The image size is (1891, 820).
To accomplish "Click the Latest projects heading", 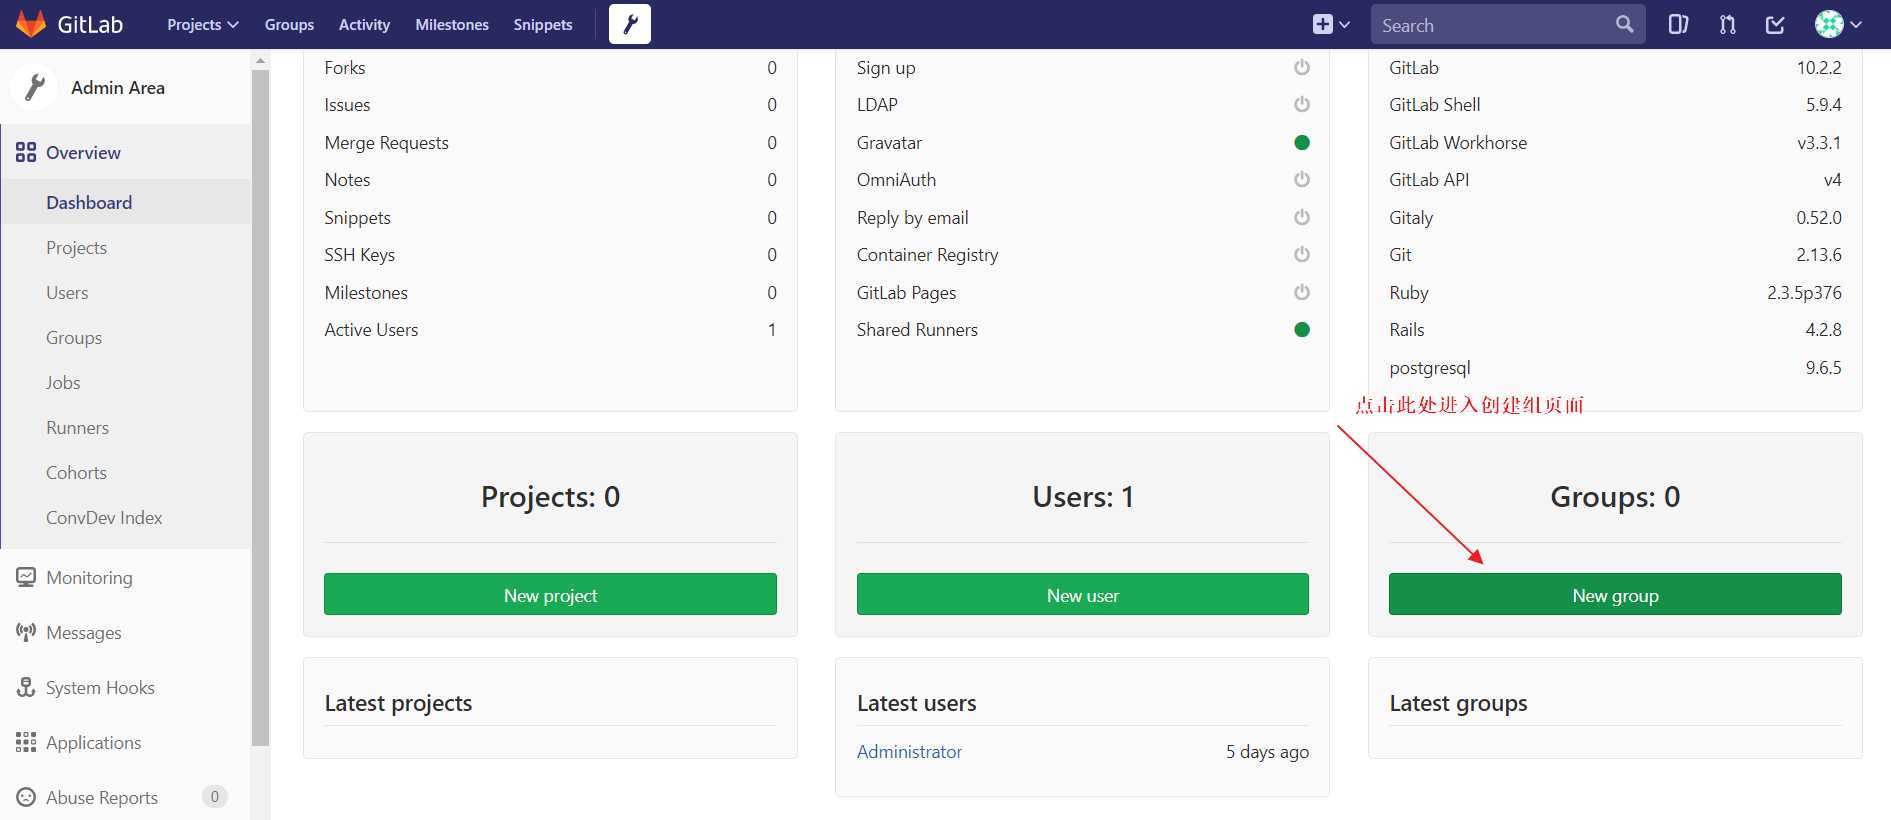I will coord(398,703).
